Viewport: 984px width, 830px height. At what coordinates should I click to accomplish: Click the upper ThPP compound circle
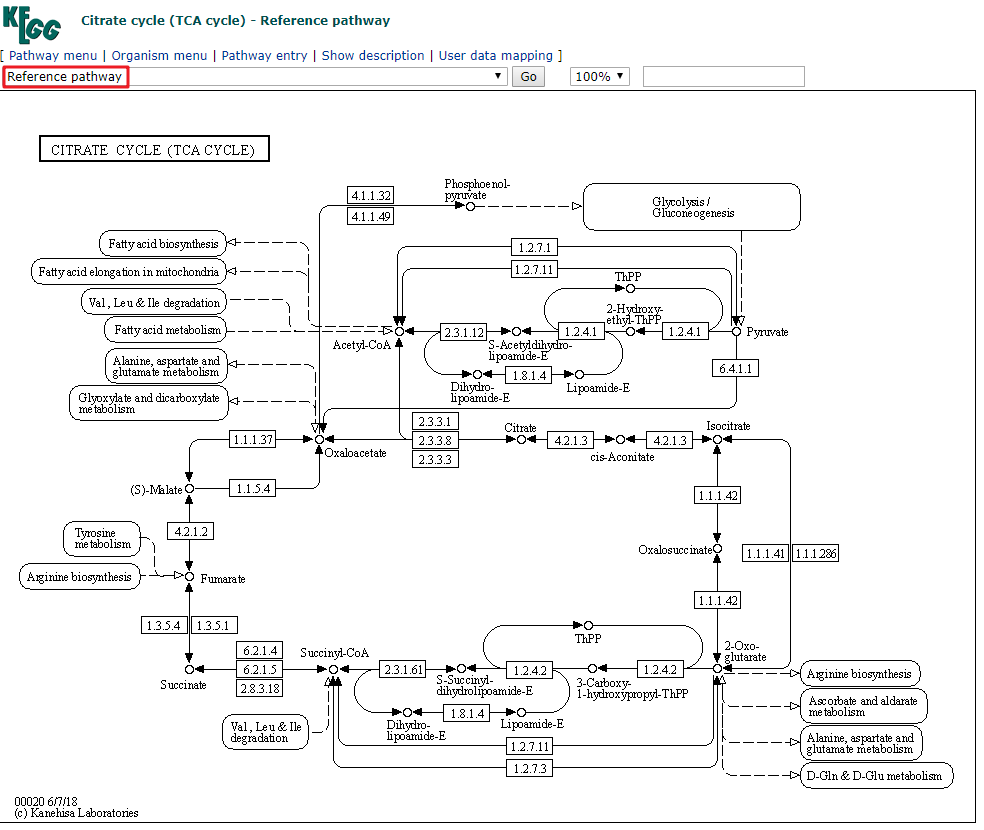pos(631,289)
